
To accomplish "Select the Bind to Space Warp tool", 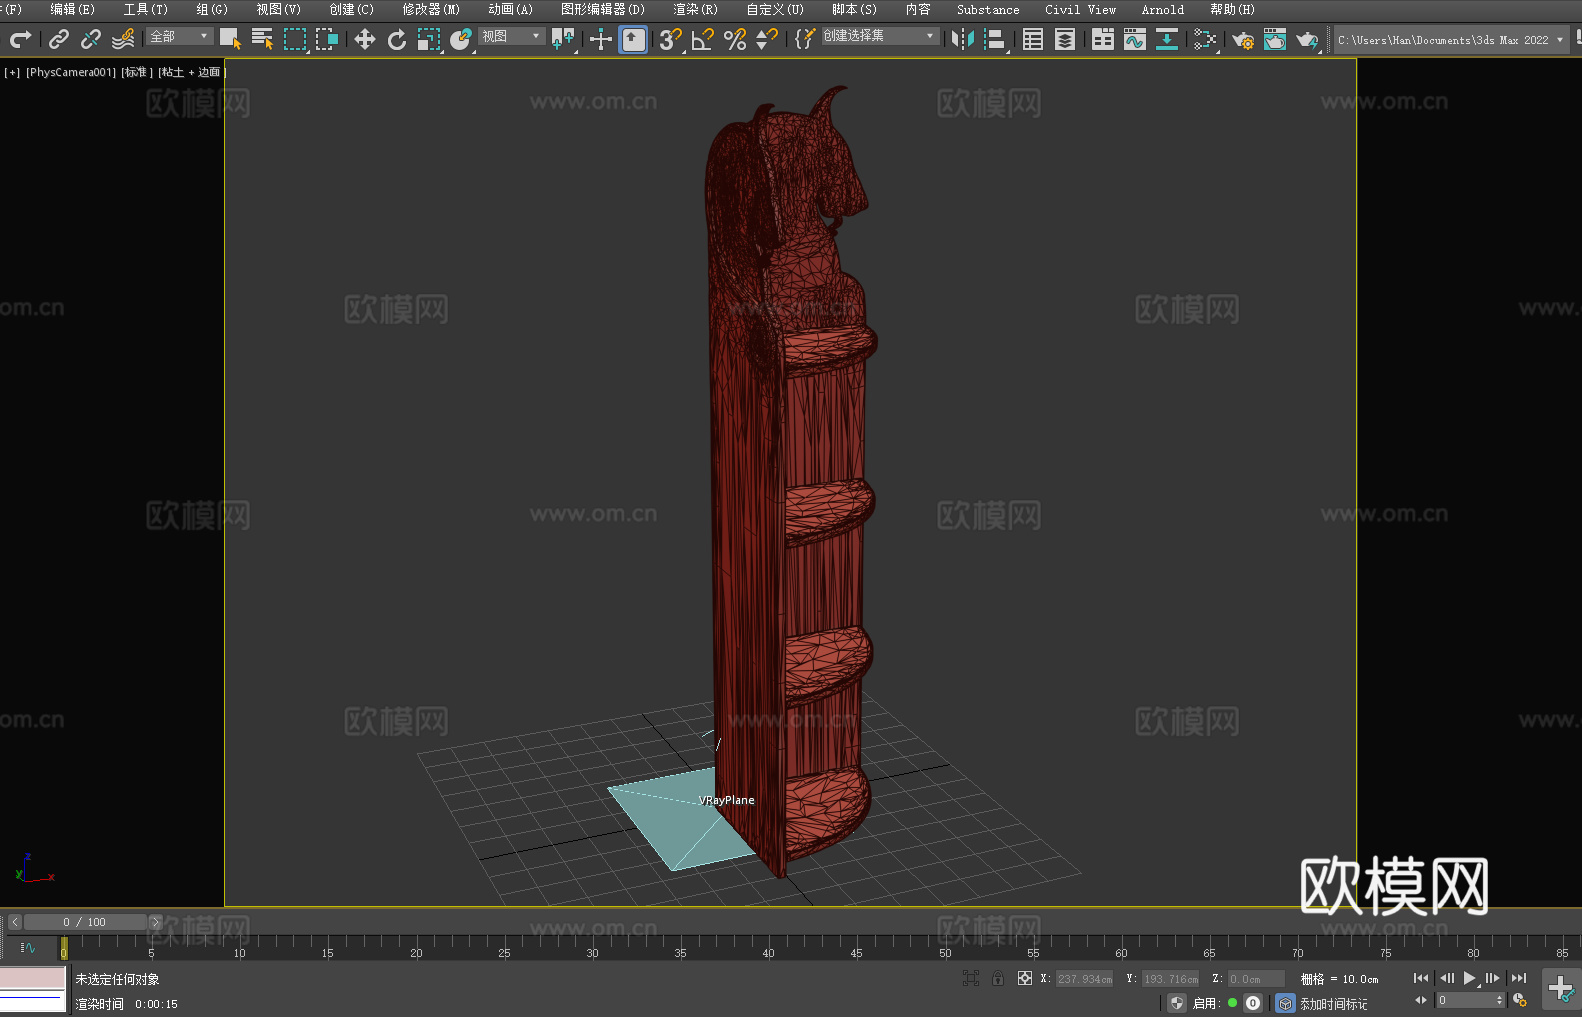I will (x=123, y=39).
